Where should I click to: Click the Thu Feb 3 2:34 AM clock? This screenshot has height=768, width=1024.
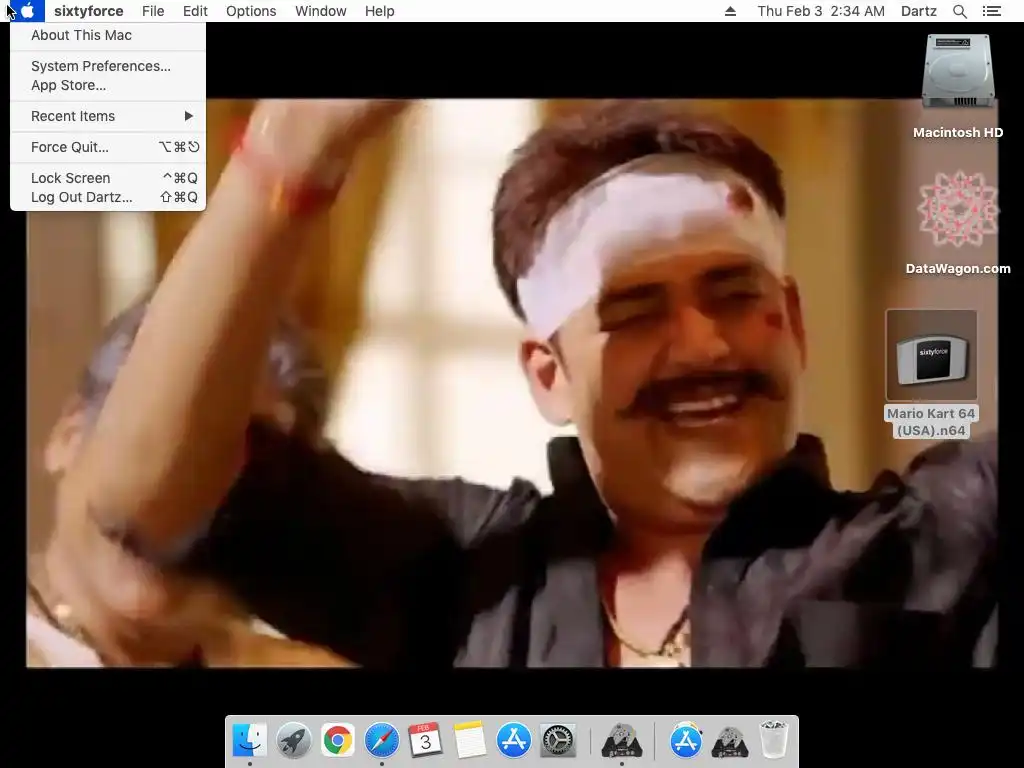(821, 11)
